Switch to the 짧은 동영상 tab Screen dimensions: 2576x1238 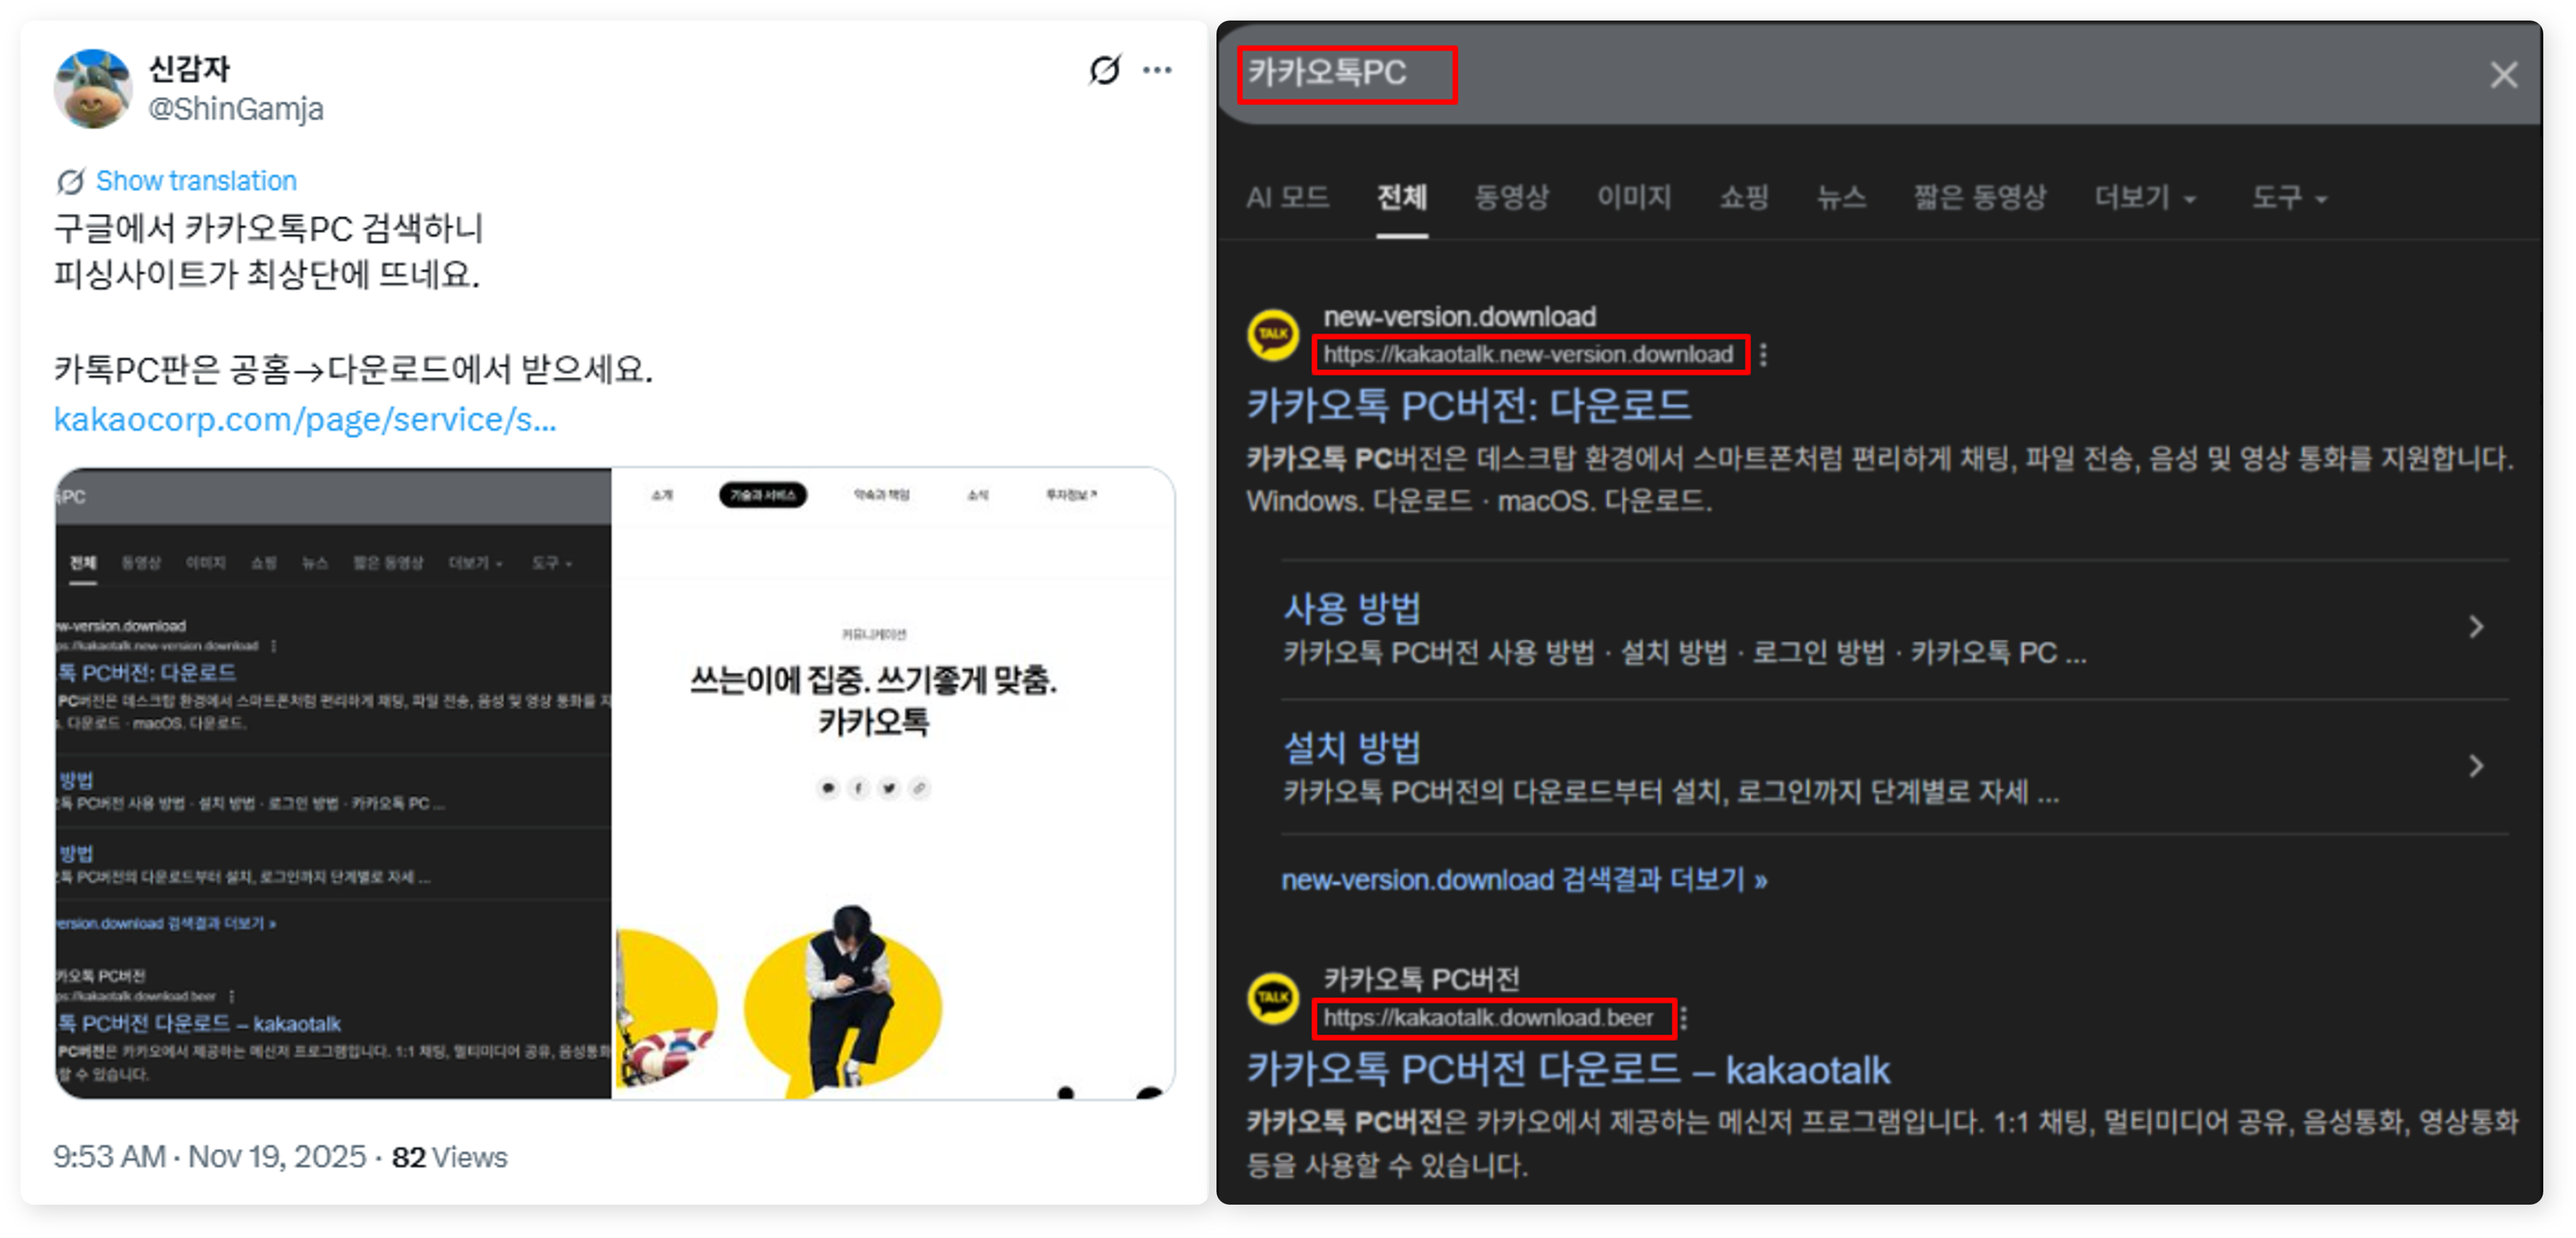point(1980,197)
